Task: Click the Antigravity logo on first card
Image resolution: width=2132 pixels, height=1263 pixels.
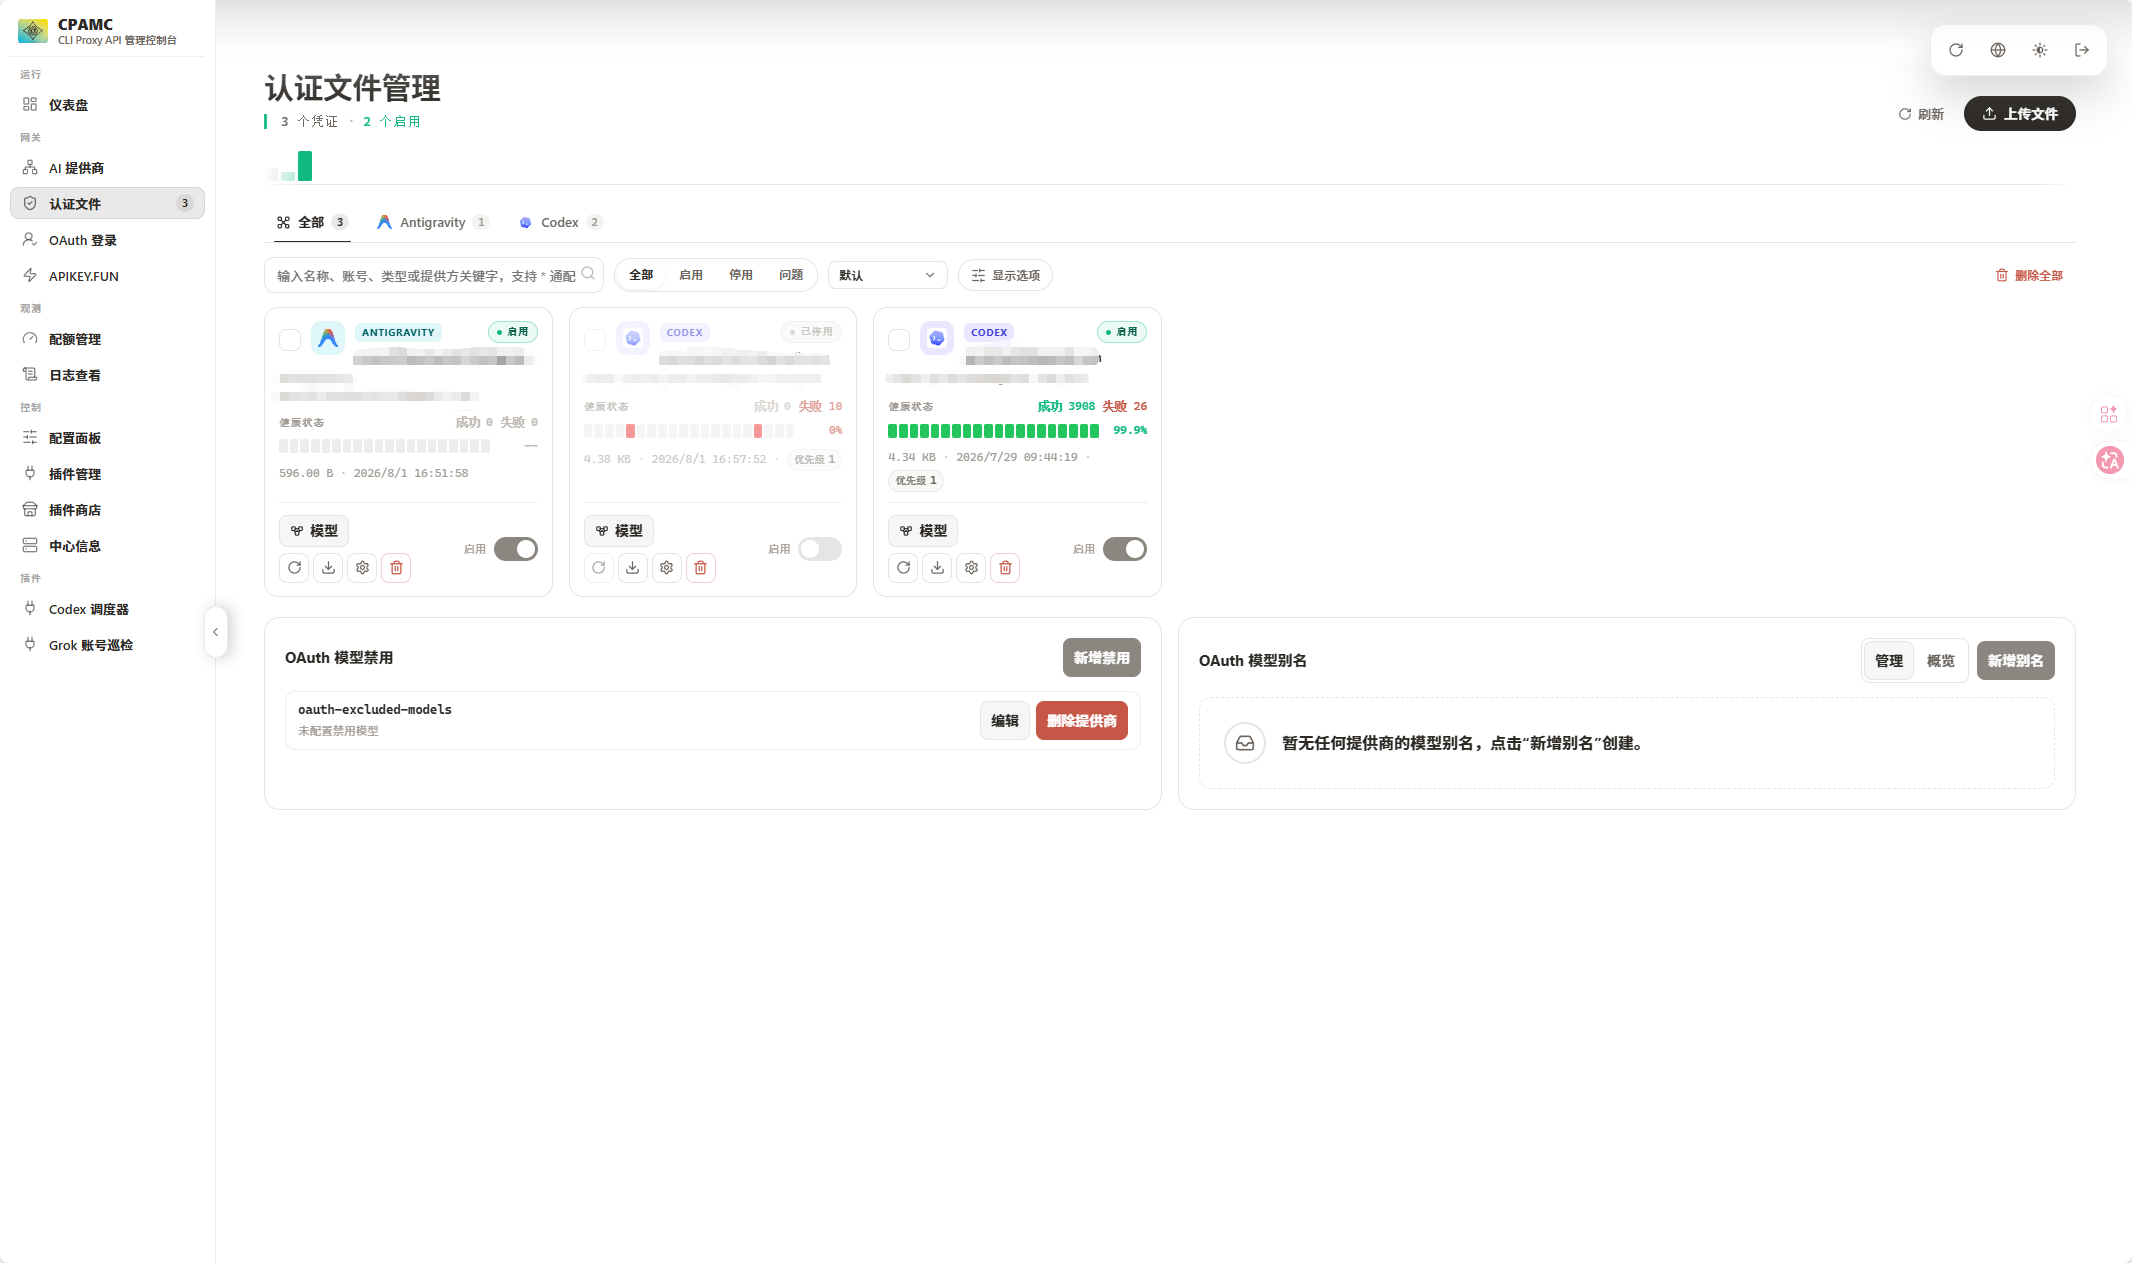Action: 328,339
